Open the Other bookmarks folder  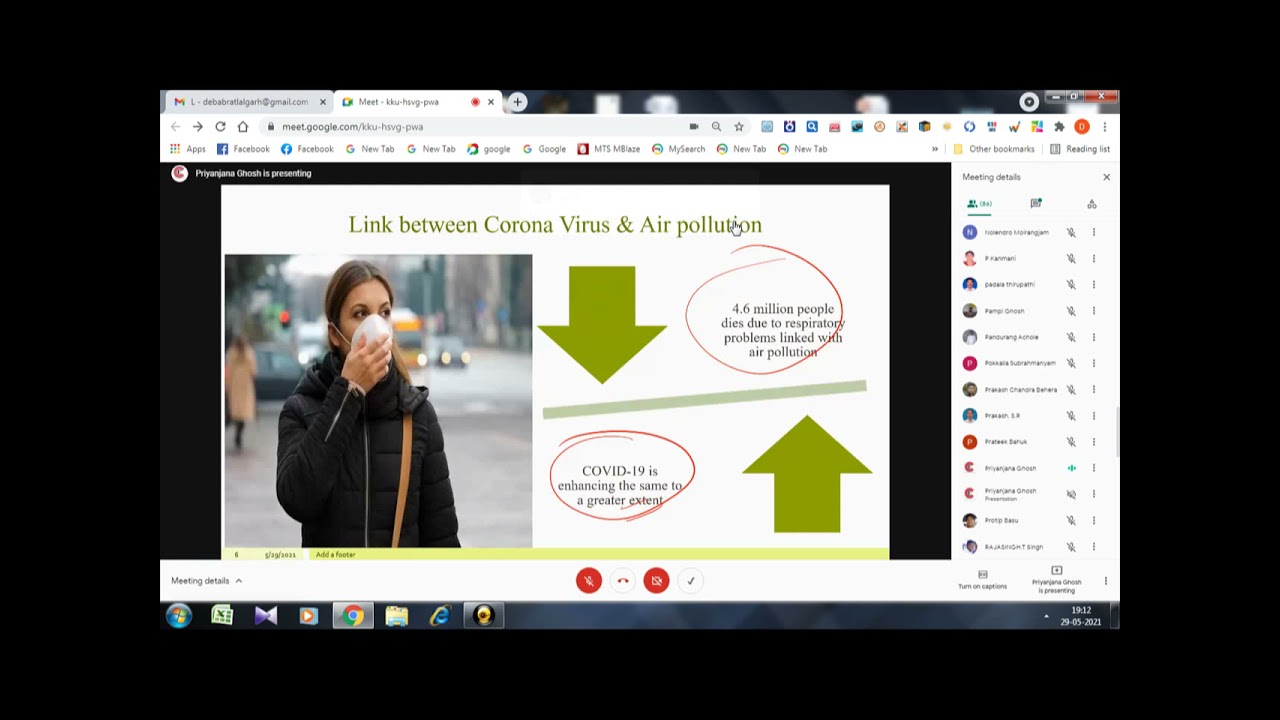(994, 149)
